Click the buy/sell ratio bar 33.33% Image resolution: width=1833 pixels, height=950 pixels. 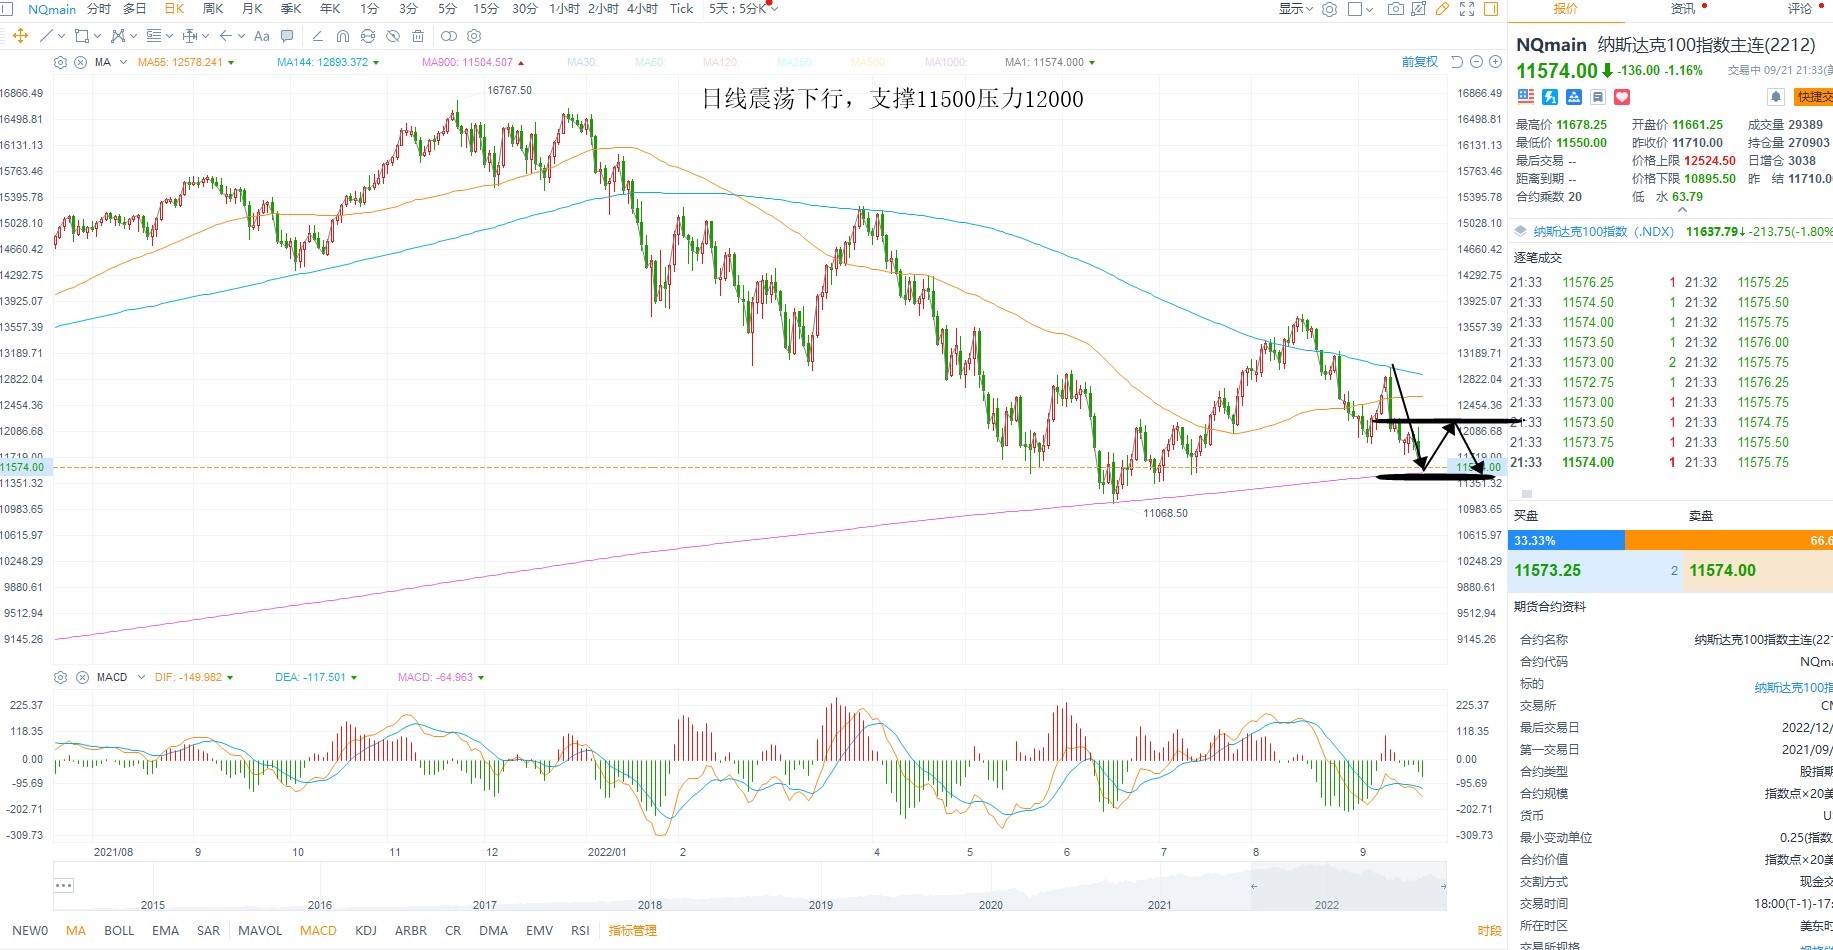pyautogui.click(x=1566, y=540)
